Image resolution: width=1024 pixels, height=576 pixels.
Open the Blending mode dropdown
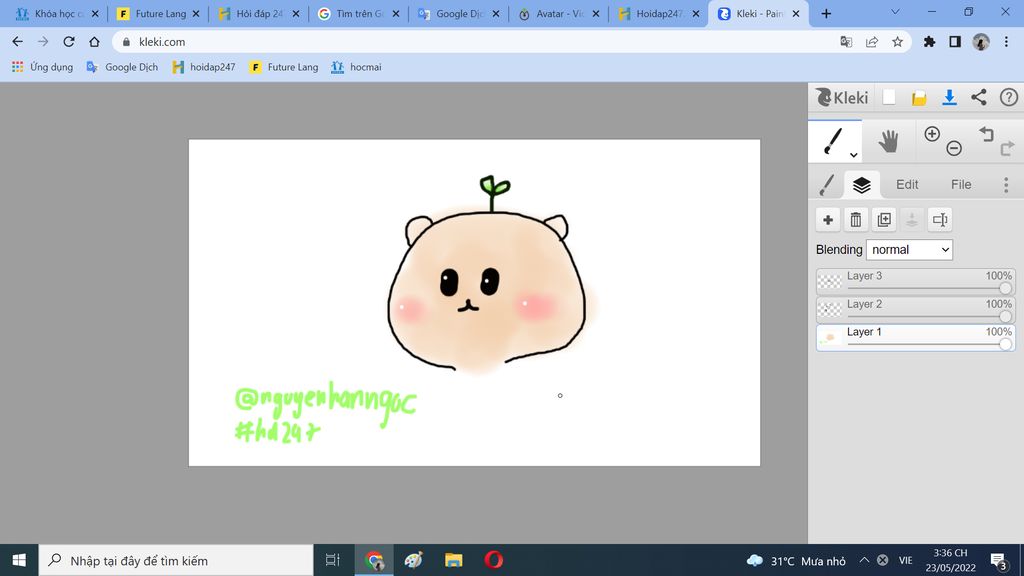[x=909, y=249]
